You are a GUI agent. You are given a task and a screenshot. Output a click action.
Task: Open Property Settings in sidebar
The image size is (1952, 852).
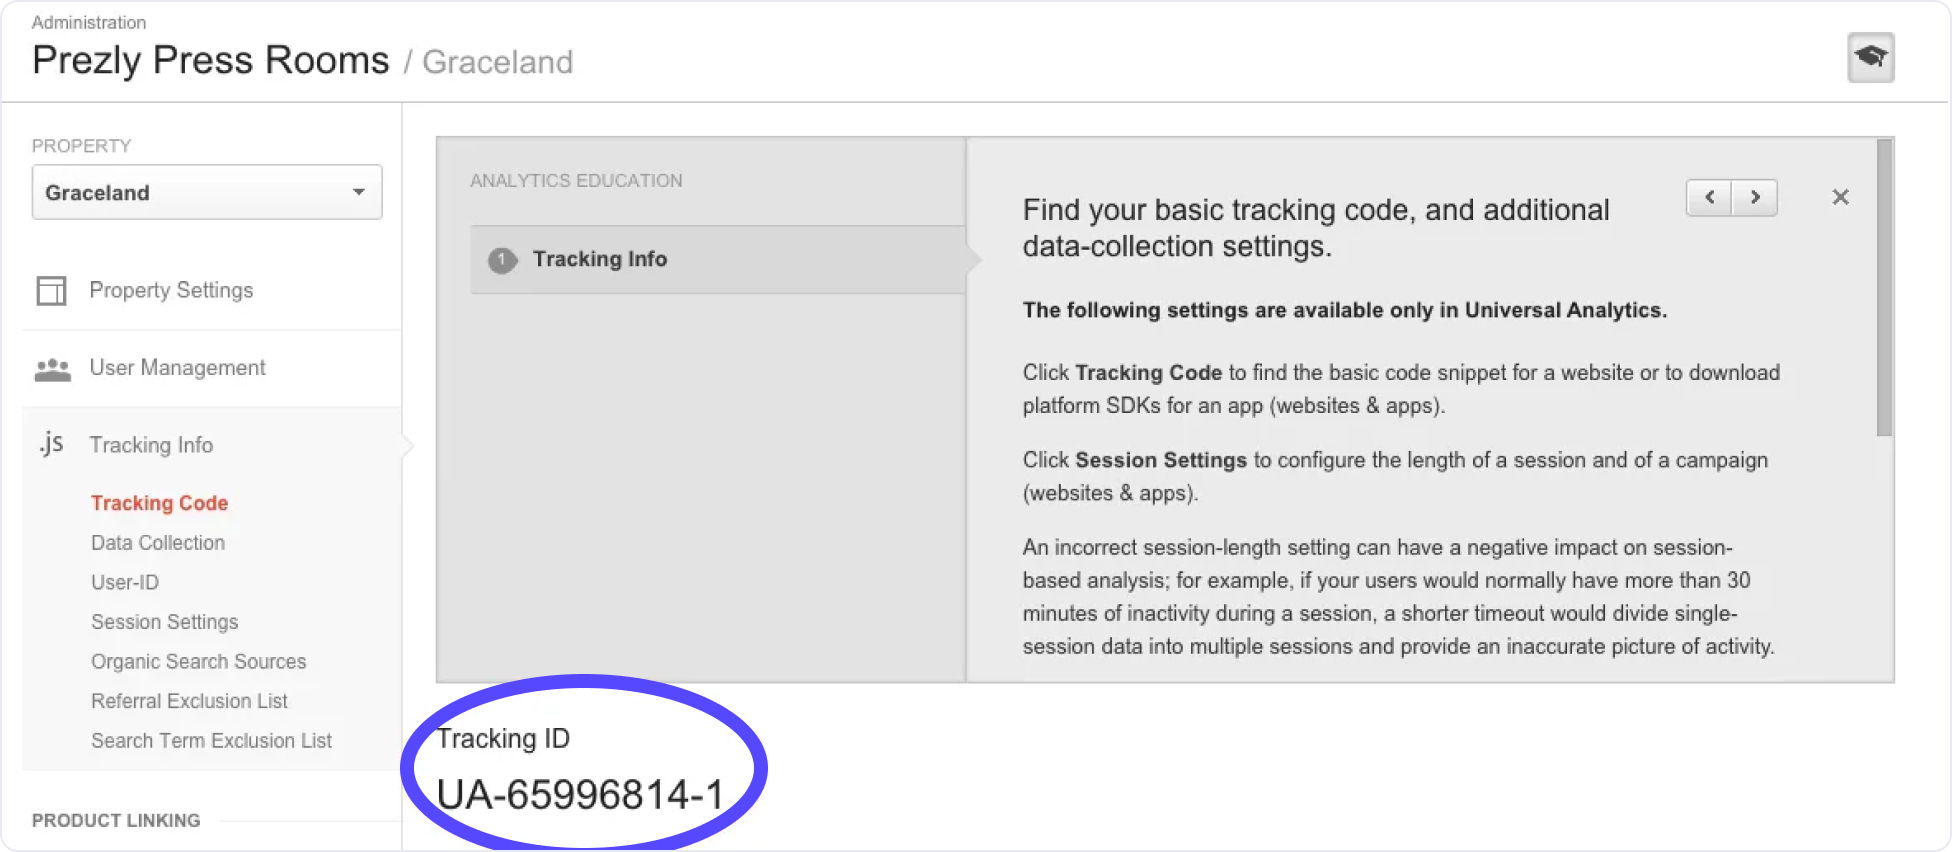click(x=171, y=290)
